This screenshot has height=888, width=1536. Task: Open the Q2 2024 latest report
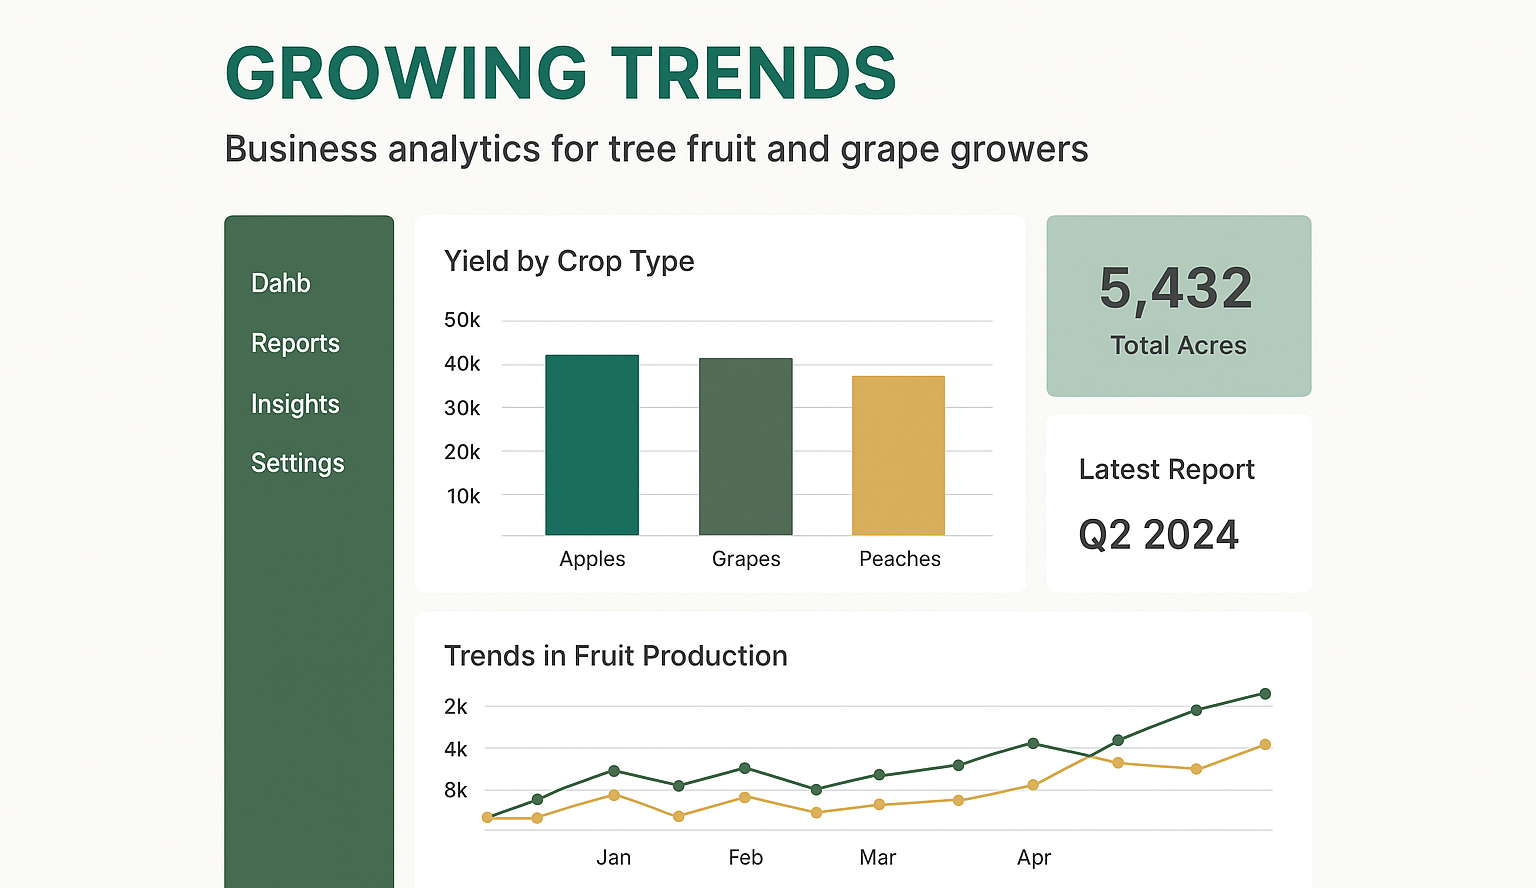coord(1158,535)
